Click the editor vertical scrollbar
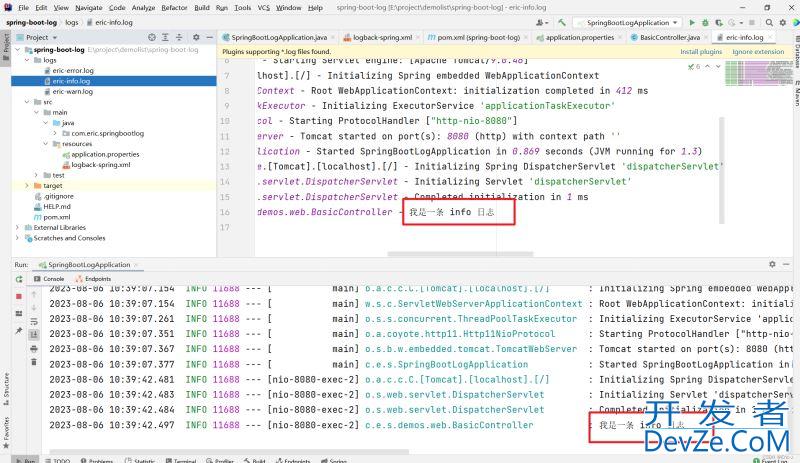The width and height of the screenshot is (800, 463). tap(721, 169)
